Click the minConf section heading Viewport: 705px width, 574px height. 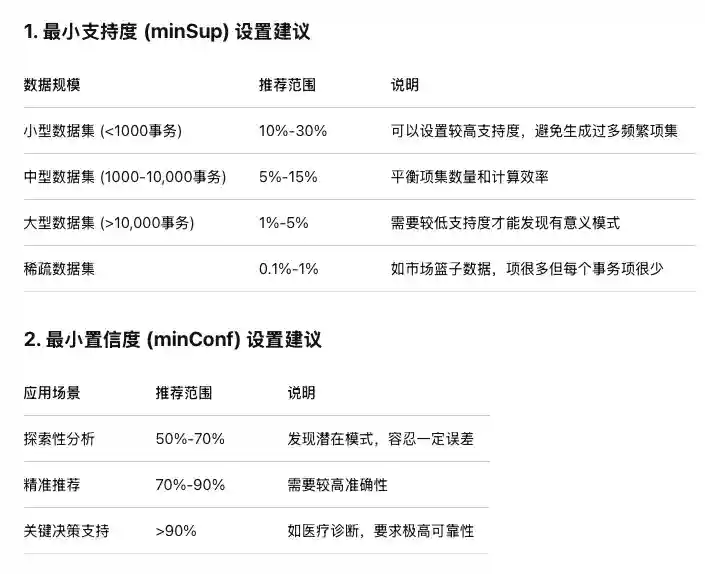(x=173, y=339)
